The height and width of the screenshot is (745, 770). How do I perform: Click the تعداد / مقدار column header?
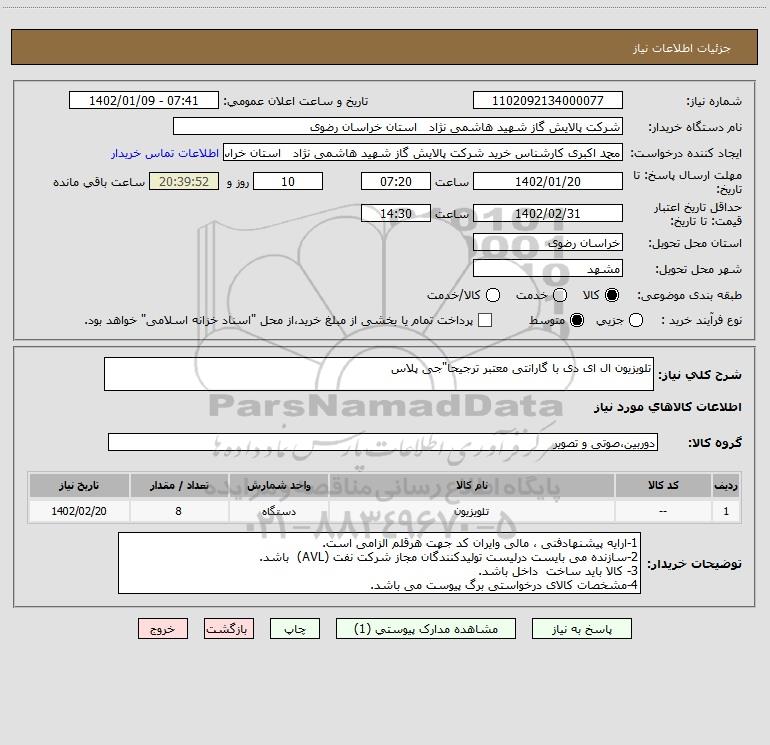pos(179,485)
